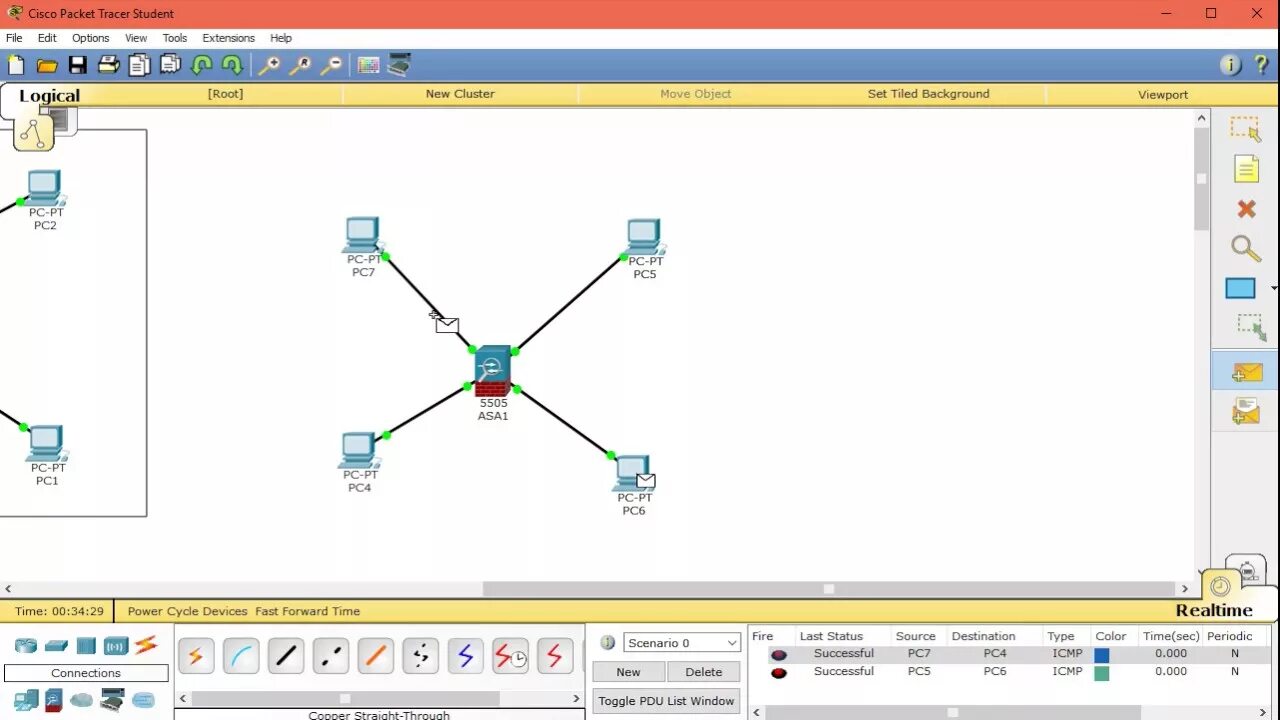
Task: Select the Connections lightning category
Action: click(146, 646)
